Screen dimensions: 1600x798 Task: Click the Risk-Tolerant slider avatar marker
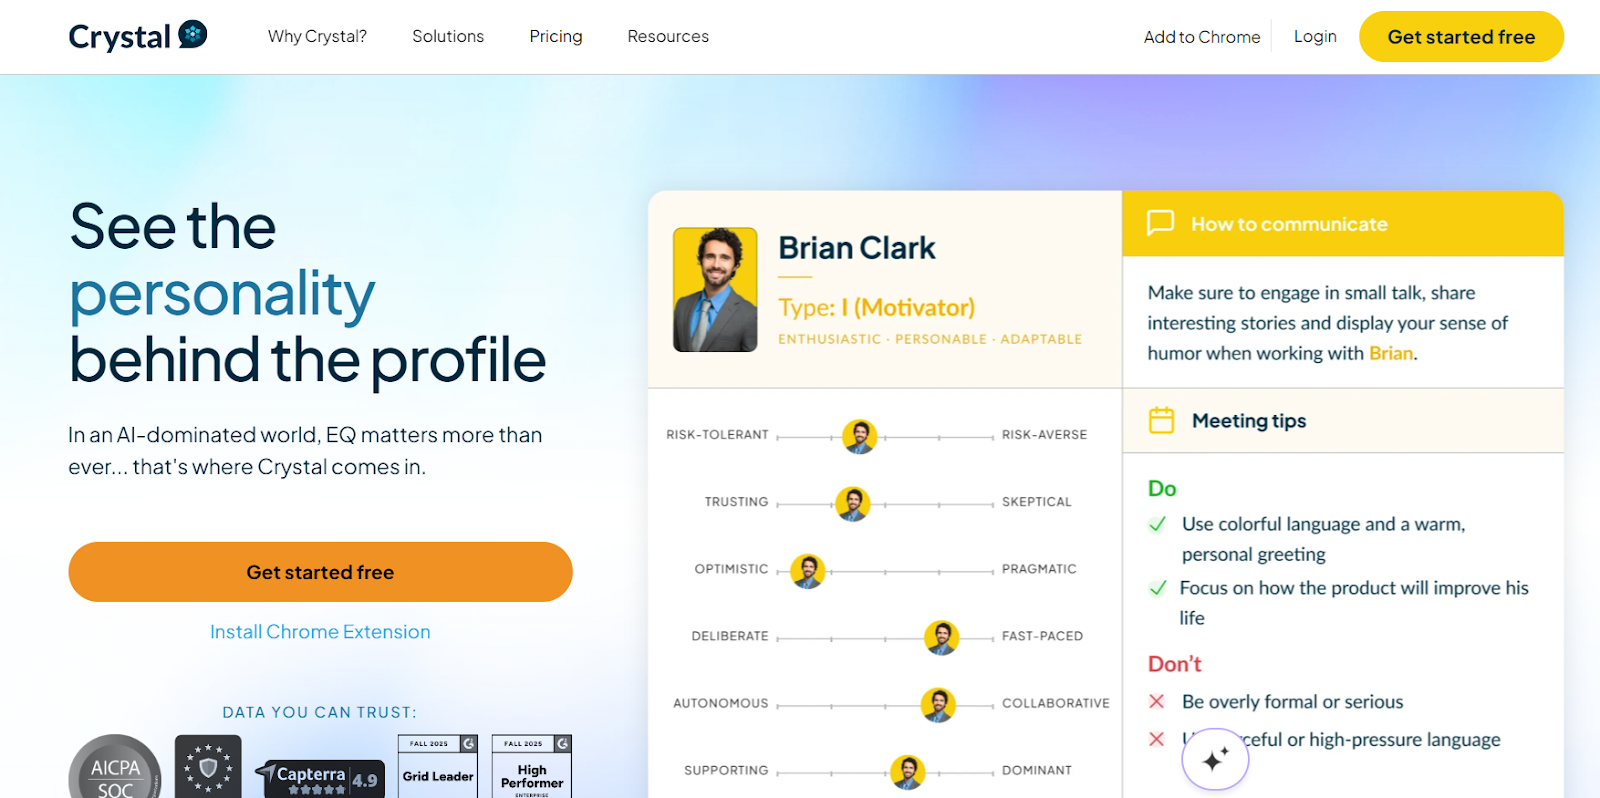pyautogui.click(x=860, y=436)
